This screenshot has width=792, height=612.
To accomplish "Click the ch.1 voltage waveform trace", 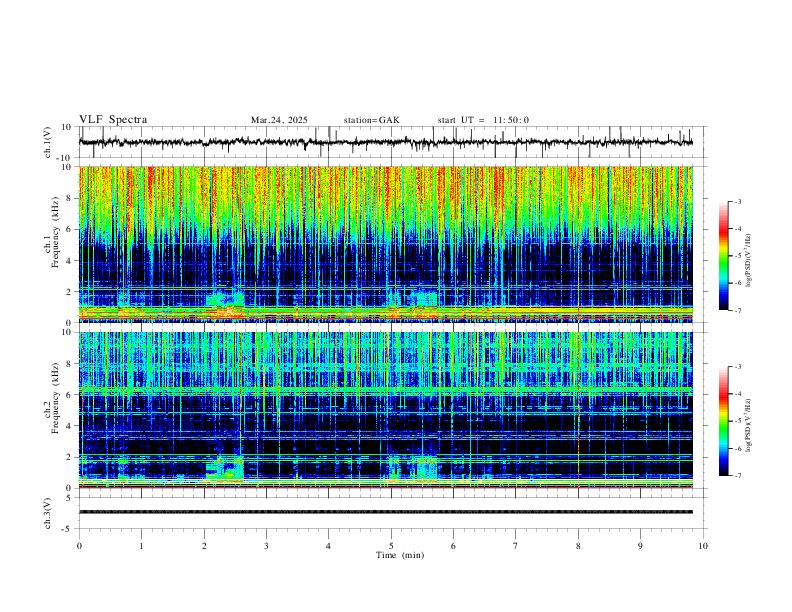I will pos(386,142).
